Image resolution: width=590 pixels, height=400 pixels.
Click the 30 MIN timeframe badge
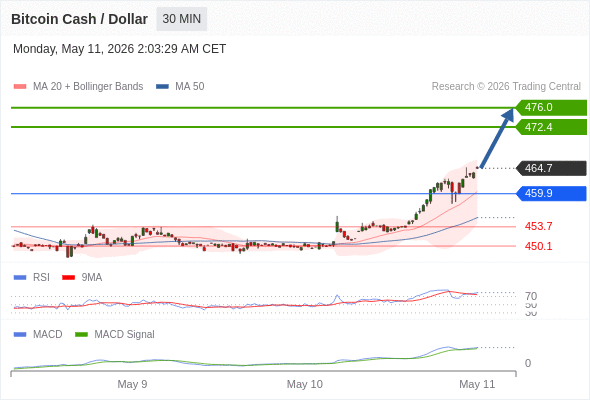click(181, 19)
